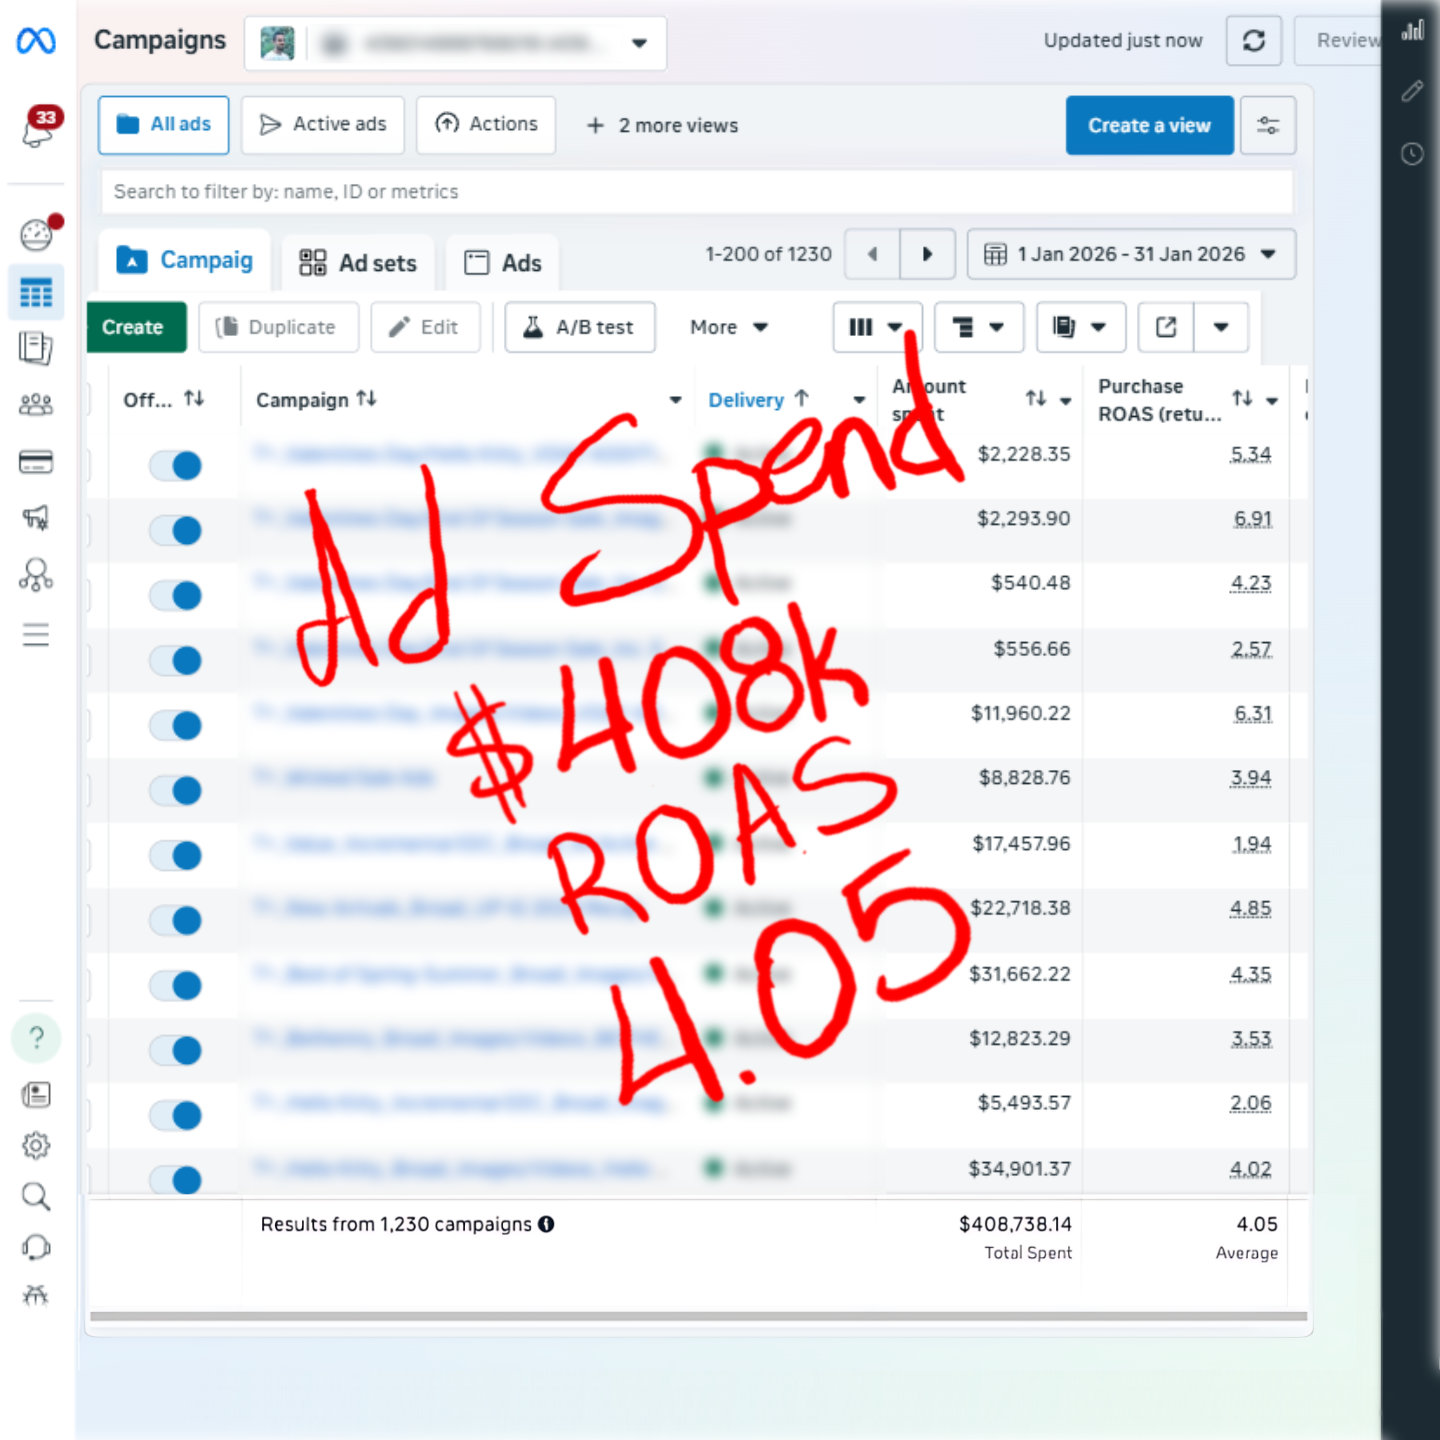The width and height of the screenshot is (1440, 1440).
Task: Open Billing credit card icon
Action: tap(36, 462)
